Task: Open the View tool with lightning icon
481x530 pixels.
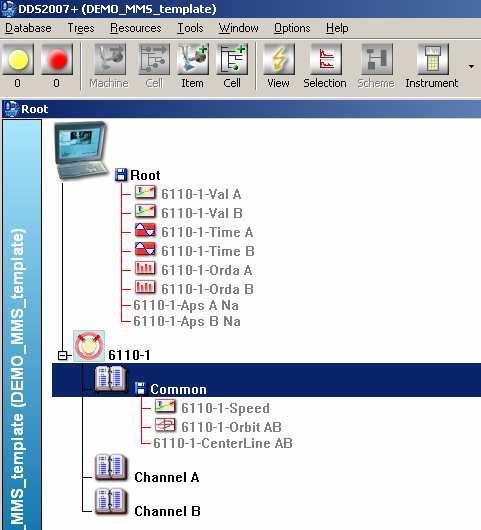Action: click(x=279, y=59)
